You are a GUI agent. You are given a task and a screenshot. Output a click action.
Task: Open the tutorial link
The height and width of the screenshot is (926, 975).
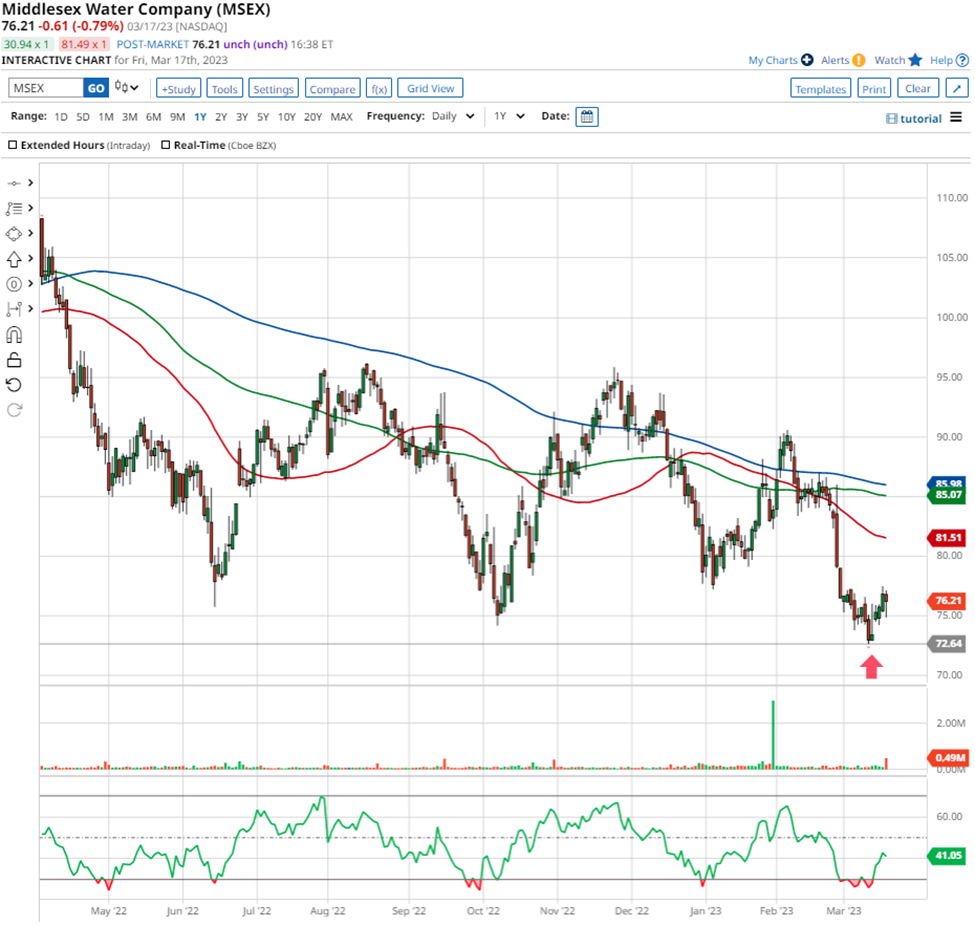914,118
